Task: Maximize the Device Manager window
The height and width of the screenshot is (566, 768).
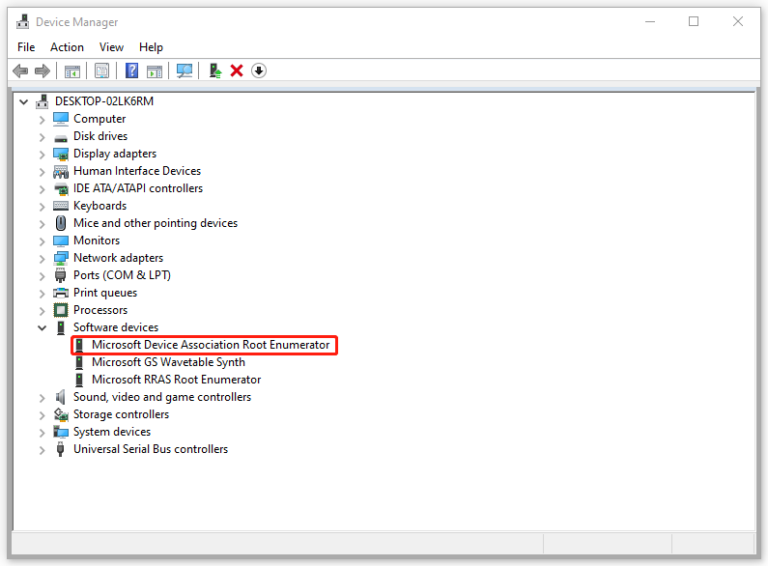Action: (x=694, y=22)
